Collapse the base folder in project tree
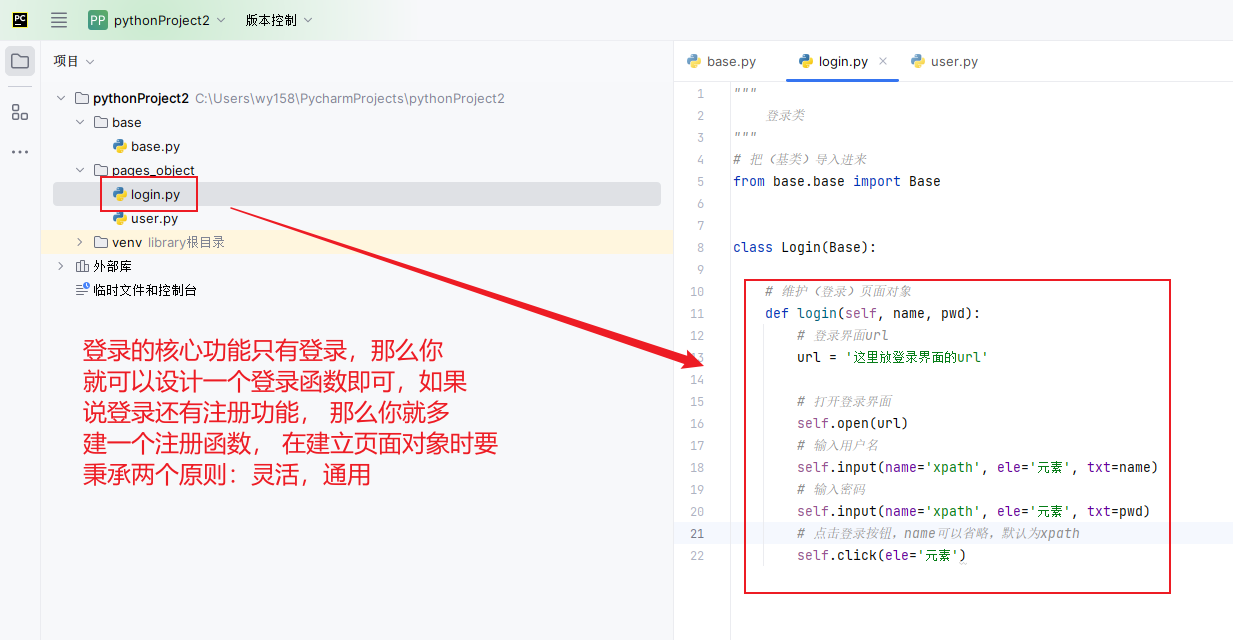 click(80, 122)
